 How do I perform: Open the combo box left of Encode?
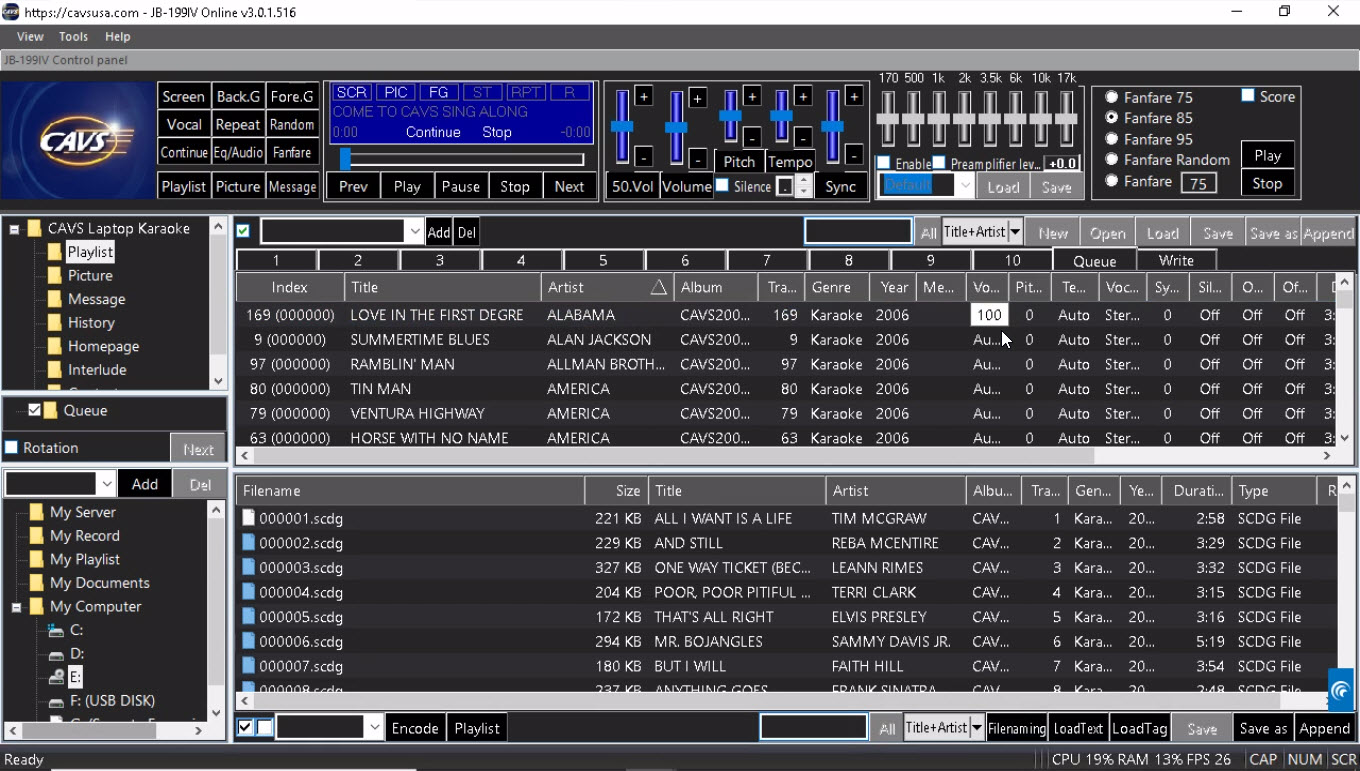[x=375, y=728]
